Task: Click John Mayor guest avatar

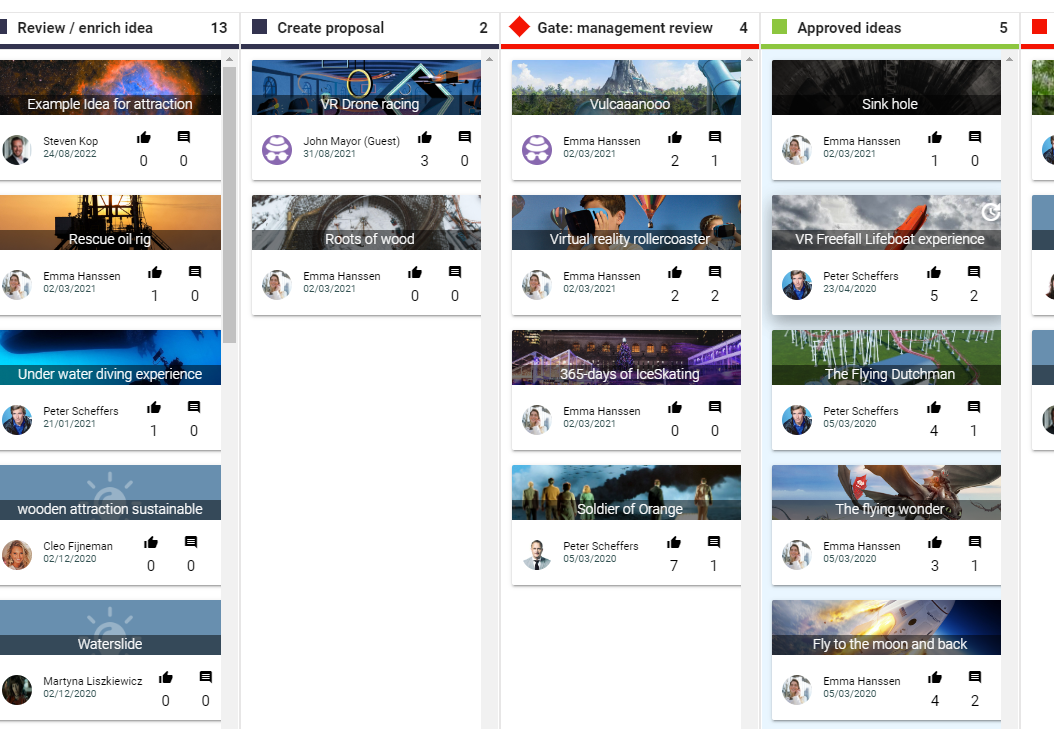Action: point(277,149)
